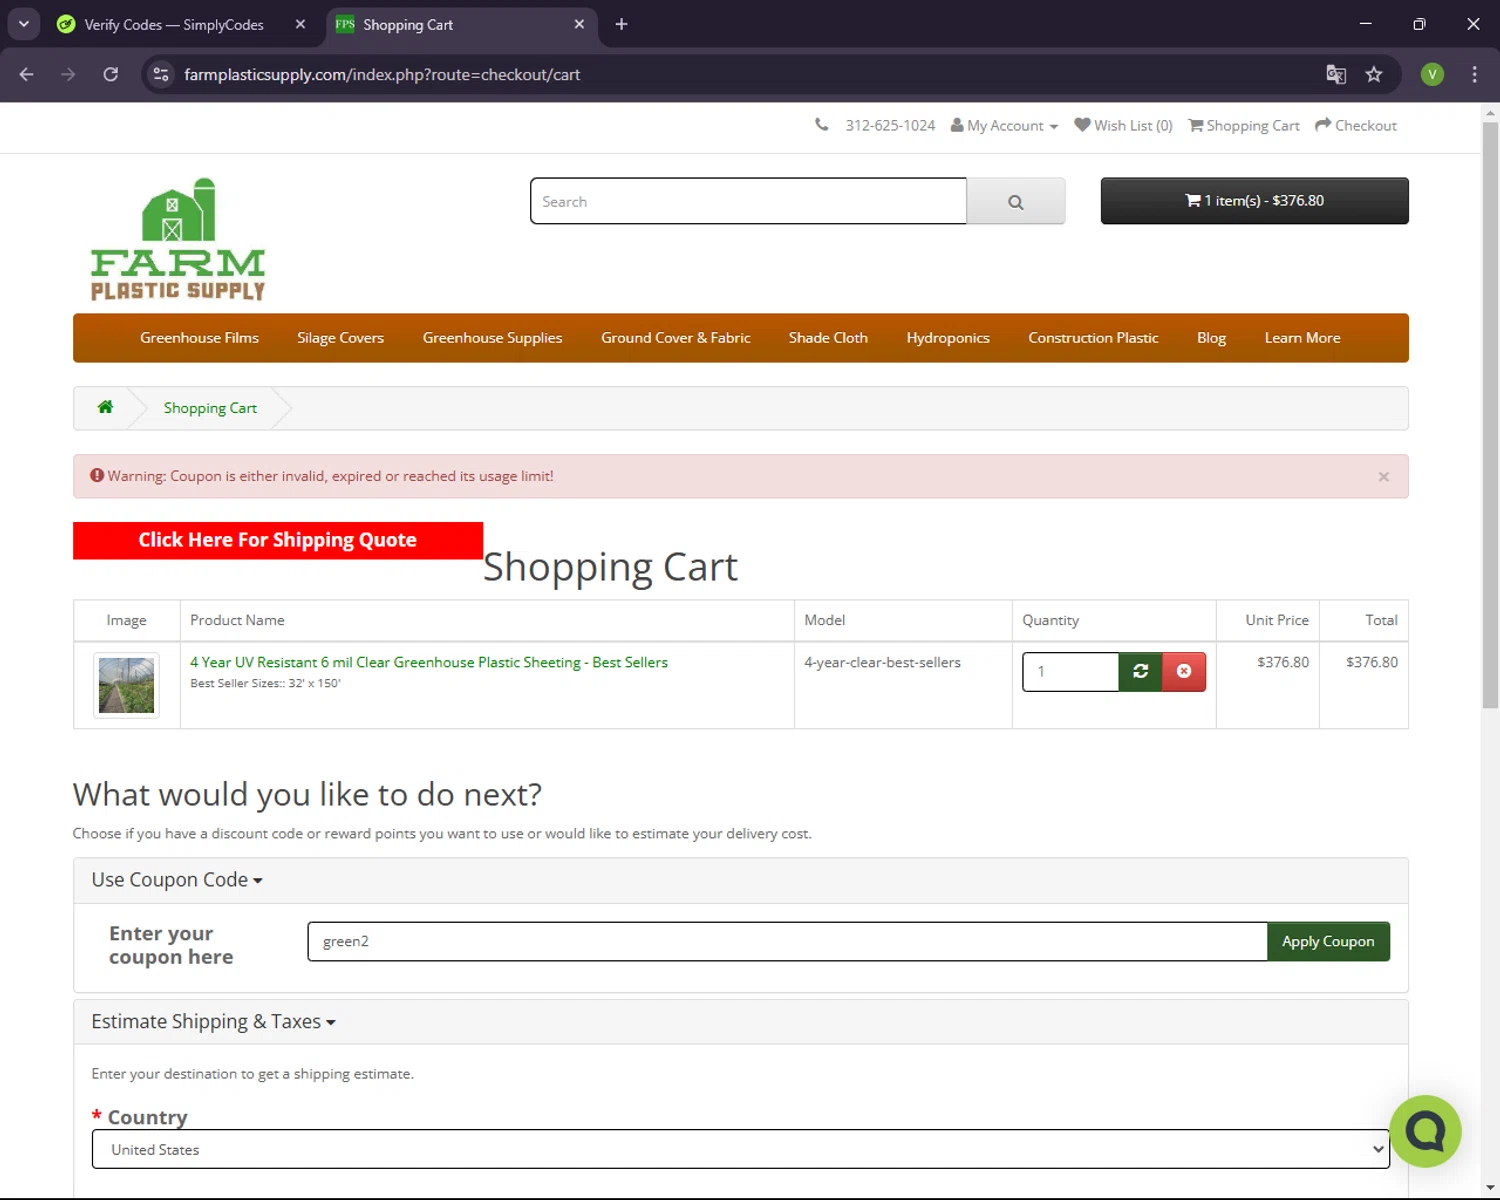The image size is (1500, 1200).
Task: Click model text 4-year-clear-best-sellers
Action: click(882, 662)
